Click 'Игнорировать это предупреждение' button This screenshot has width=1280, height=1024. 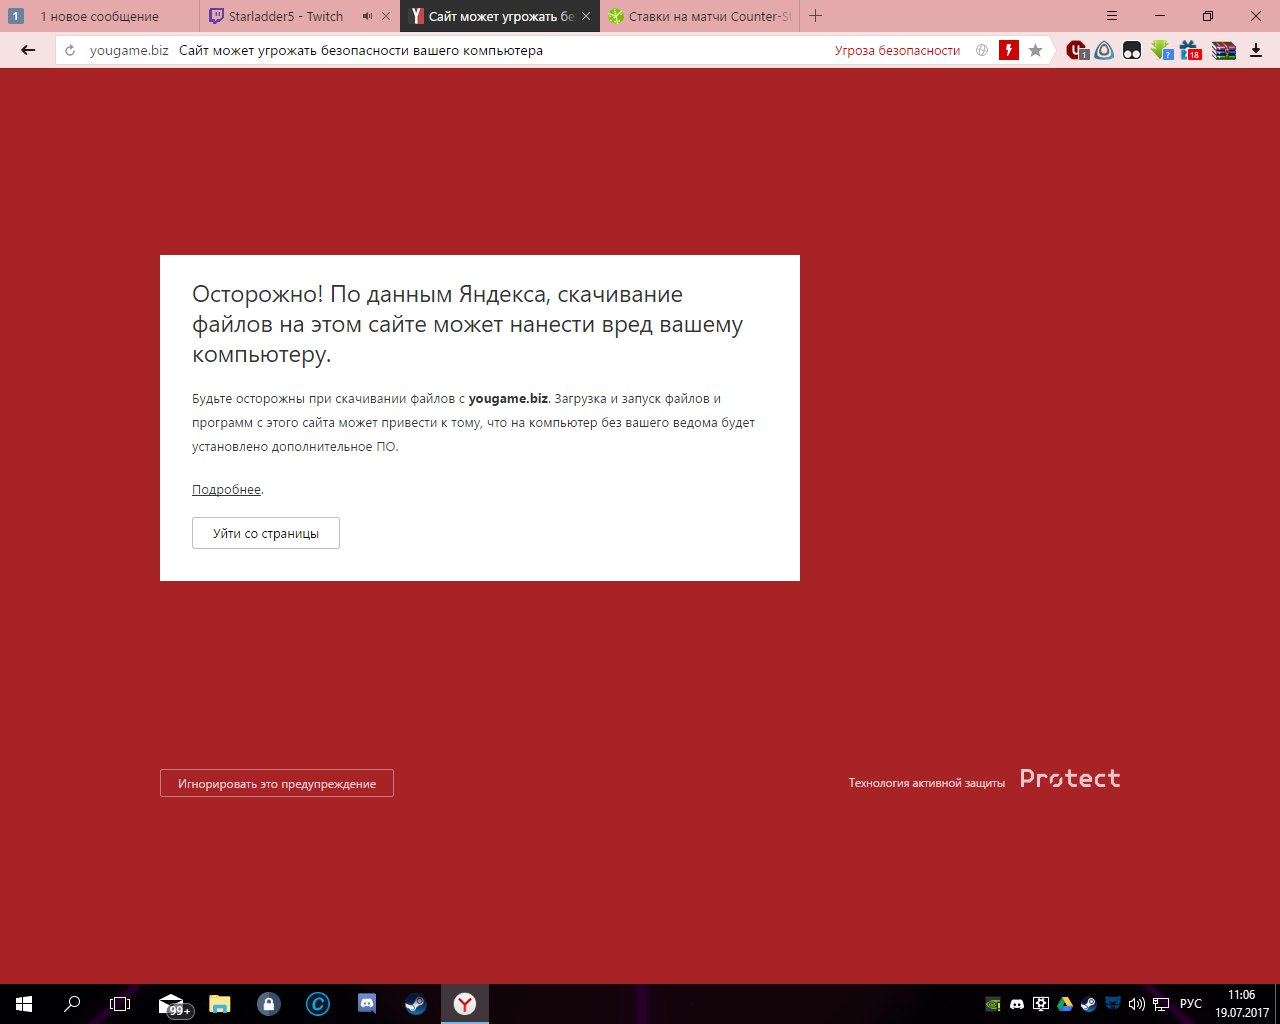(x=277, y=783)
